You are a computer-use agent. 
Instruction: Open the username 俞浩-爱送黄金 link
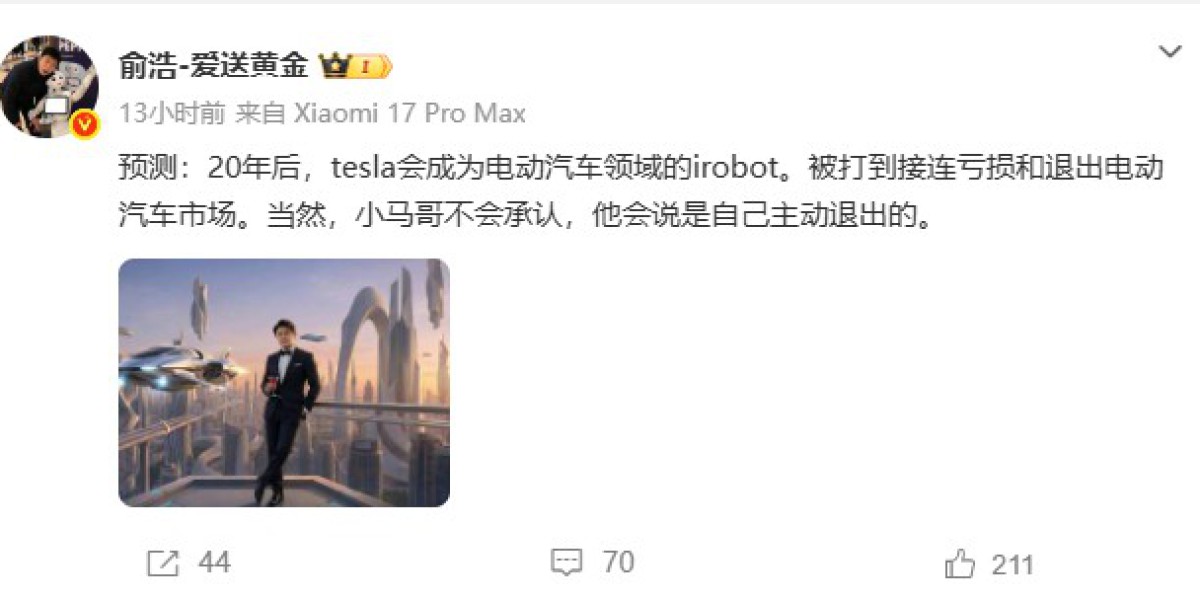tap(213, 67)
